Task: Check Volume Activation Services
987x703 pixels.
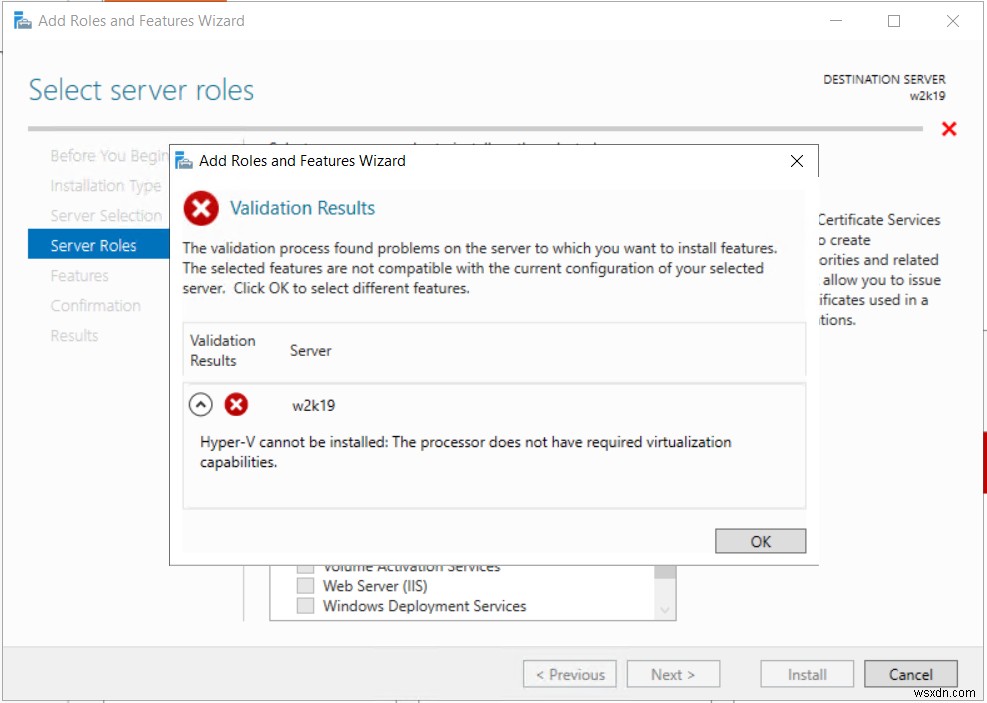Action: [303, 566]
